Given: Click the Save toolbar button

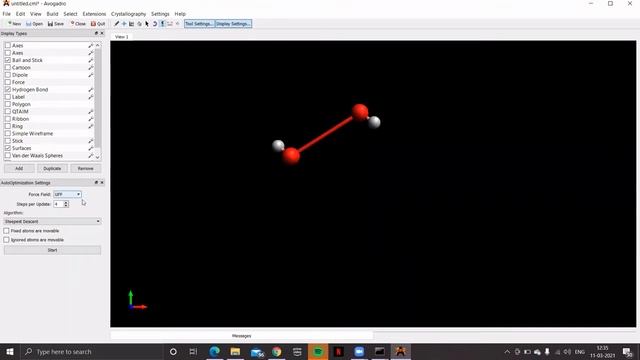Looking at the screenshot, I should (x=56, y=24).
